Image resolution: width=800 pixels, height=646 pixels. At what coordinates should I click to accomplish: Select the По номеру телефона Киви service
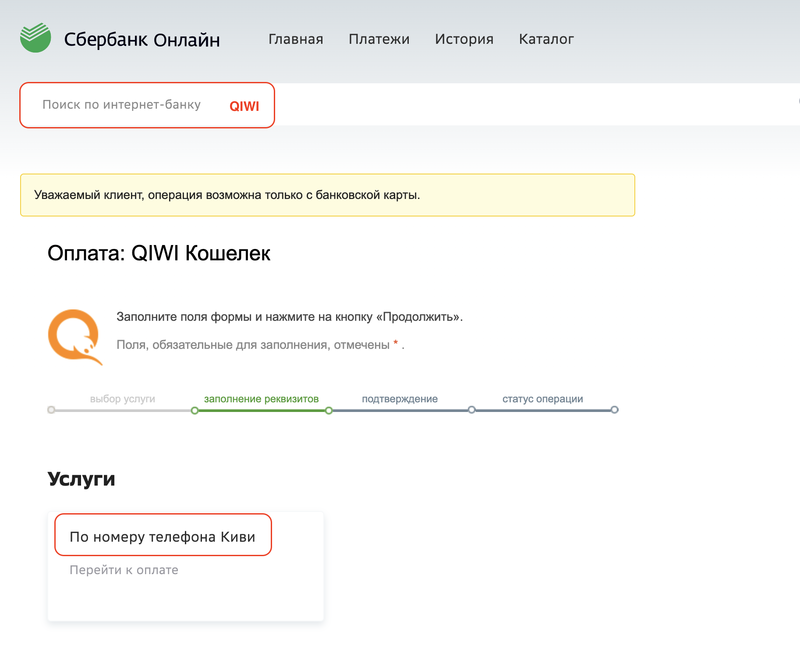[163, 535]
